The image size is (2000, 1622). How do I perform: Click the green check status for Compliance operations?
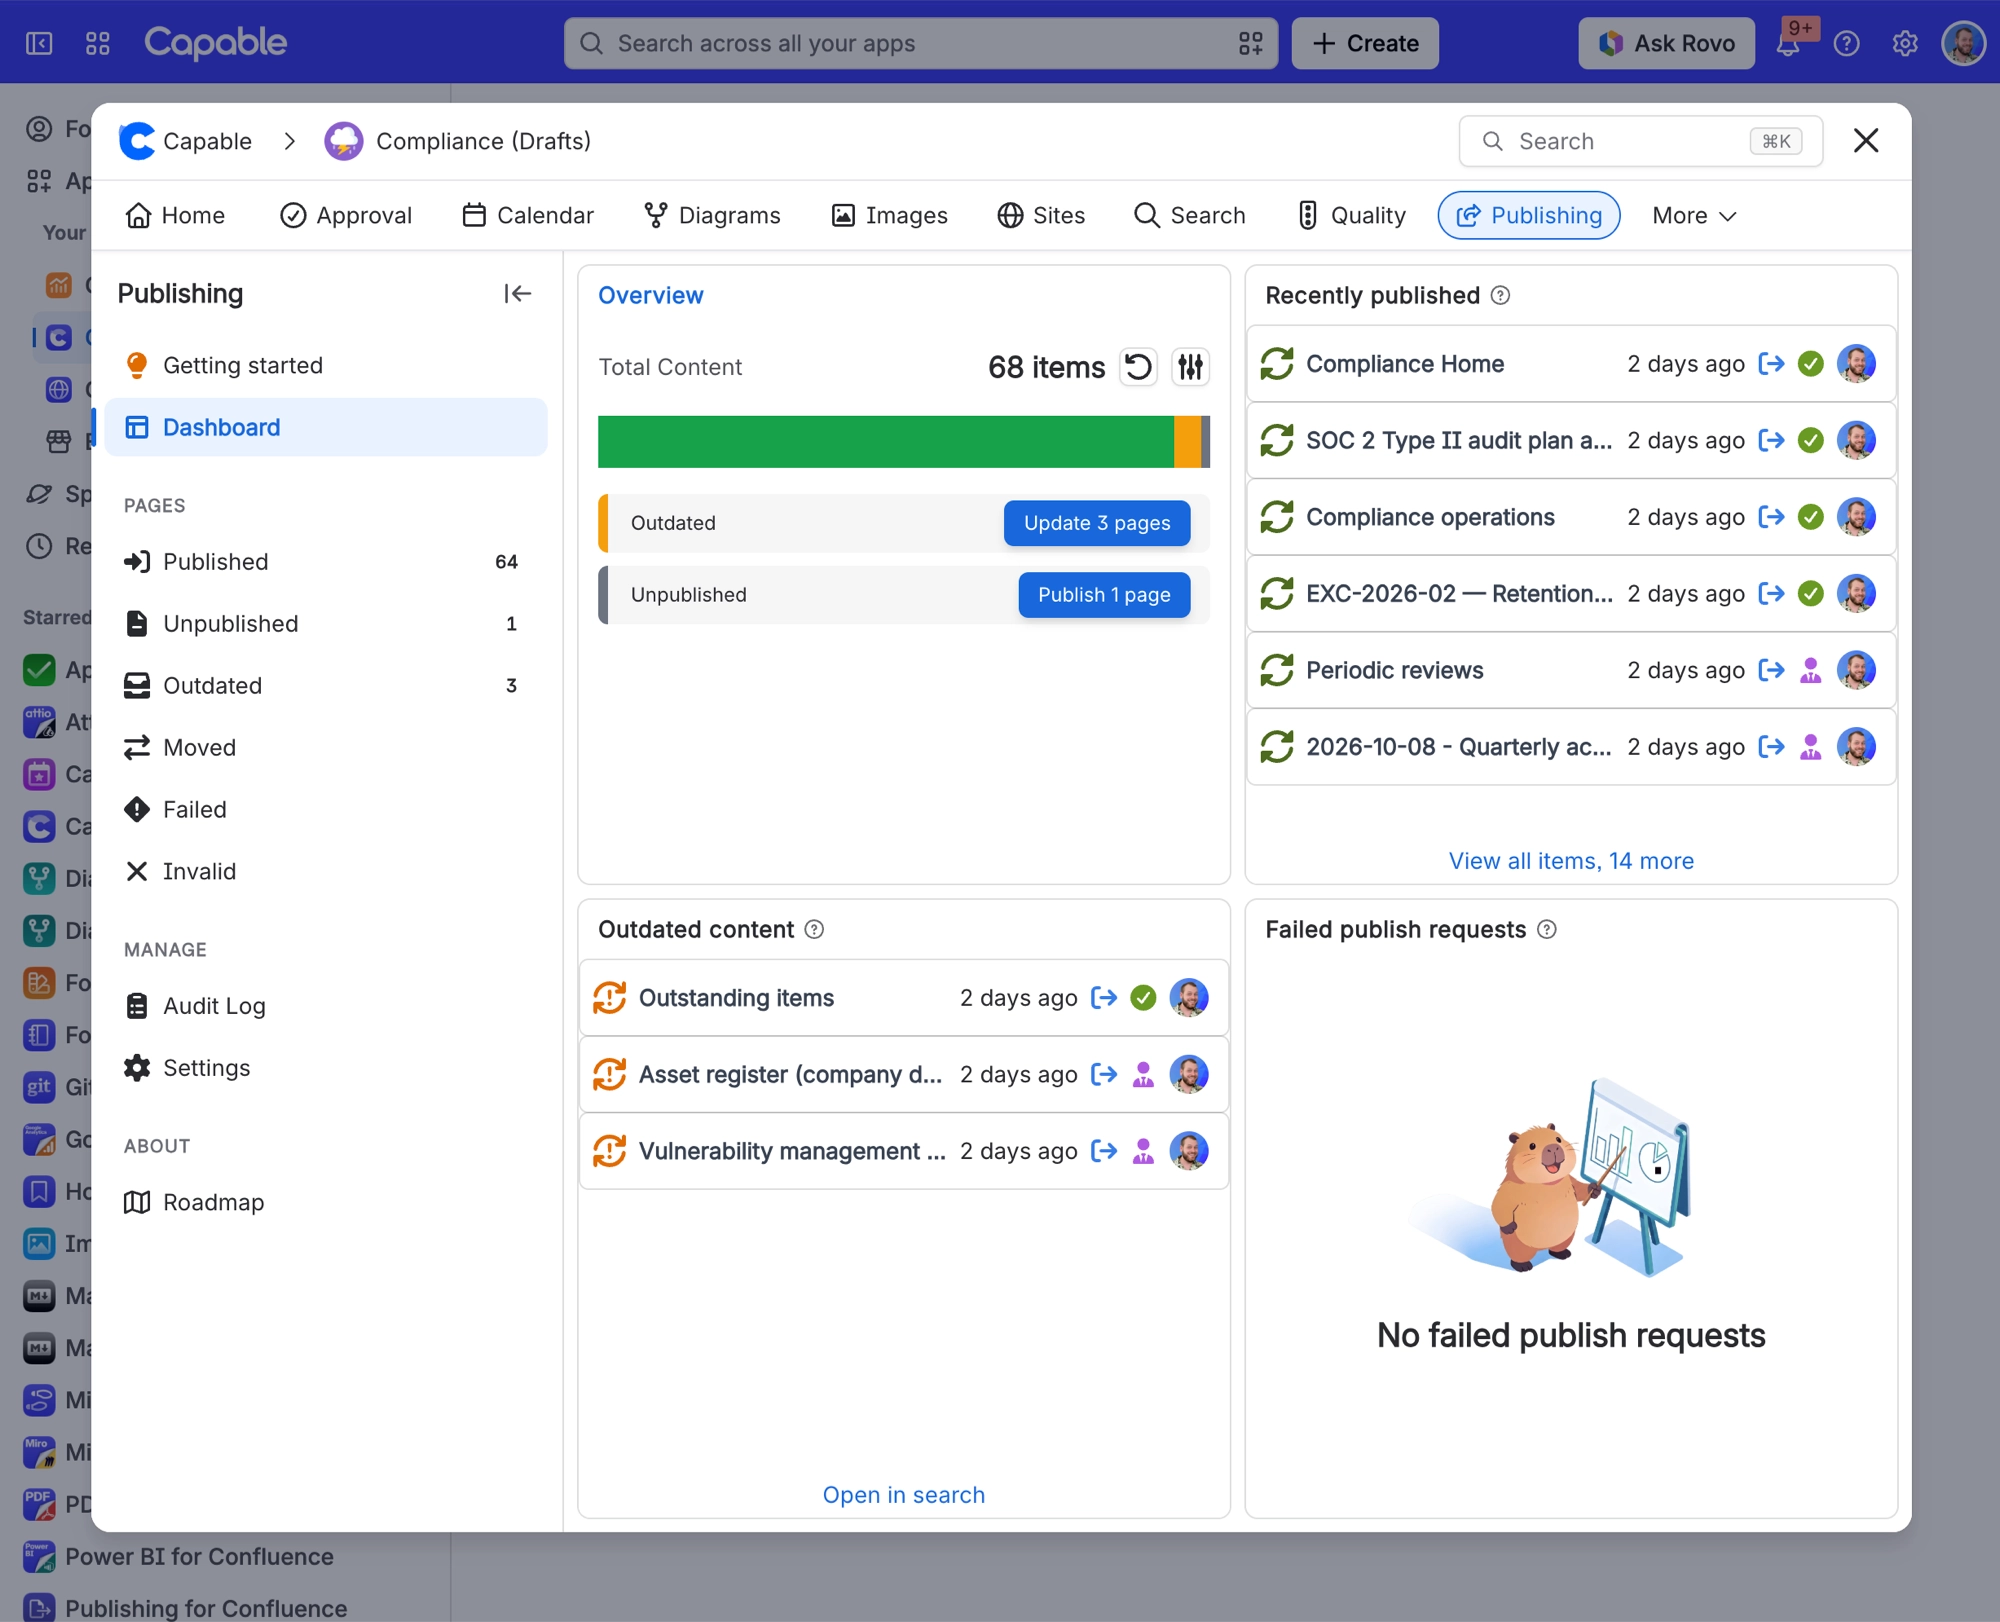[x=1810, y=517]
